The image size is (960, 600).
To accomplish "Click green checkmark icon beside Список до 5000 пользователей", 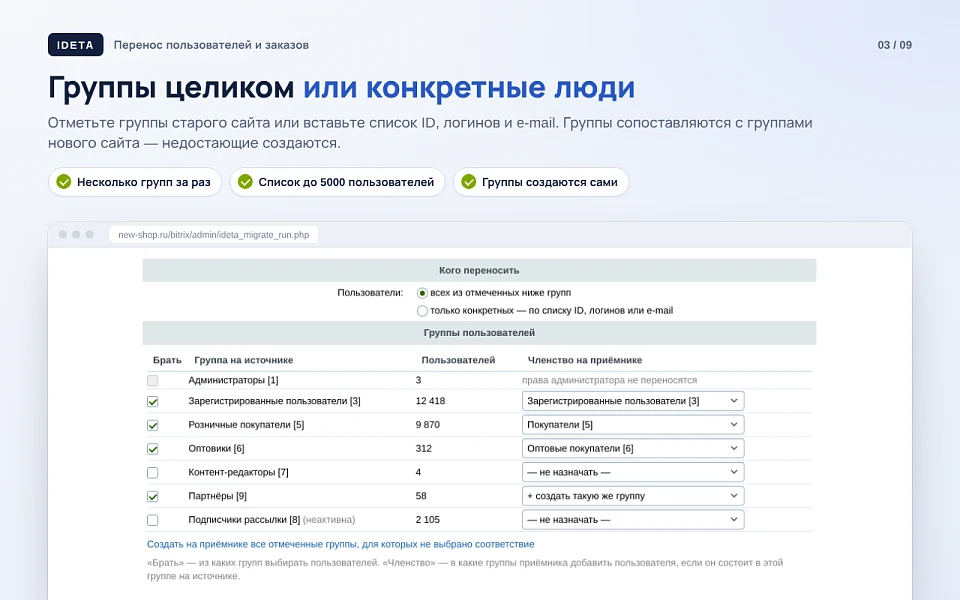I will coord(245,182).
